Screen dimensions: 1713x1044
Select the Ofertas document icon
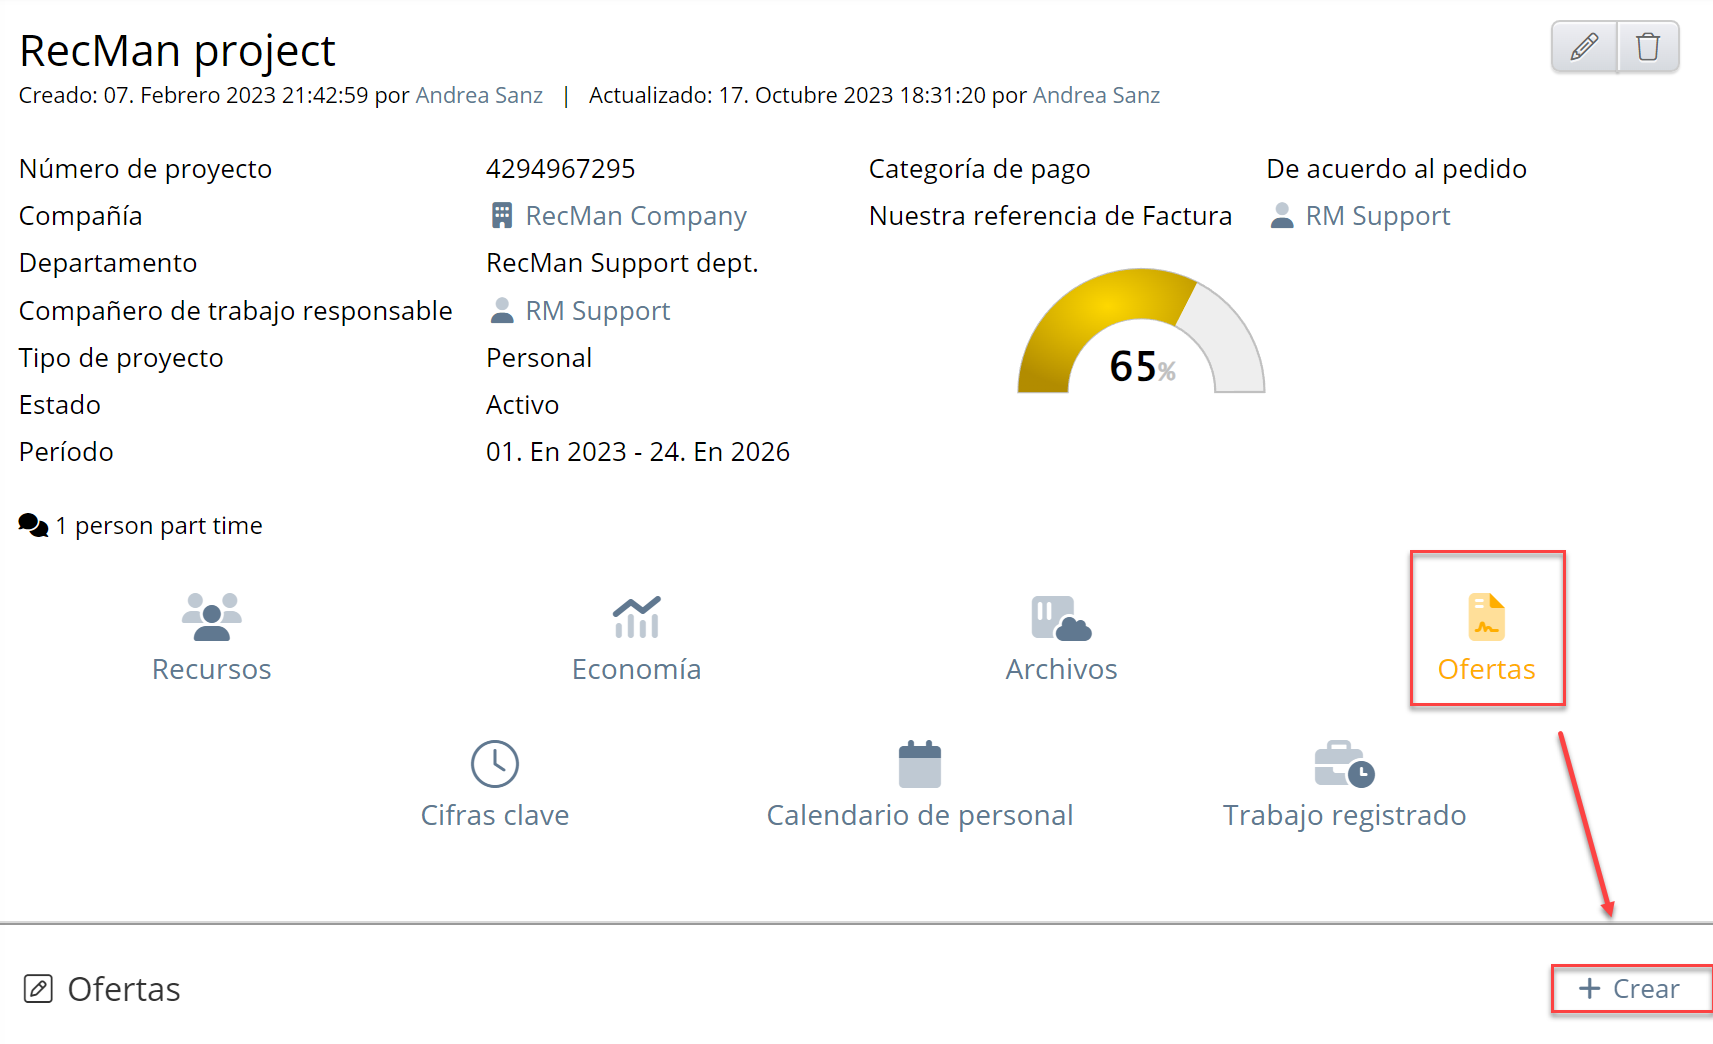point(1486,617)
